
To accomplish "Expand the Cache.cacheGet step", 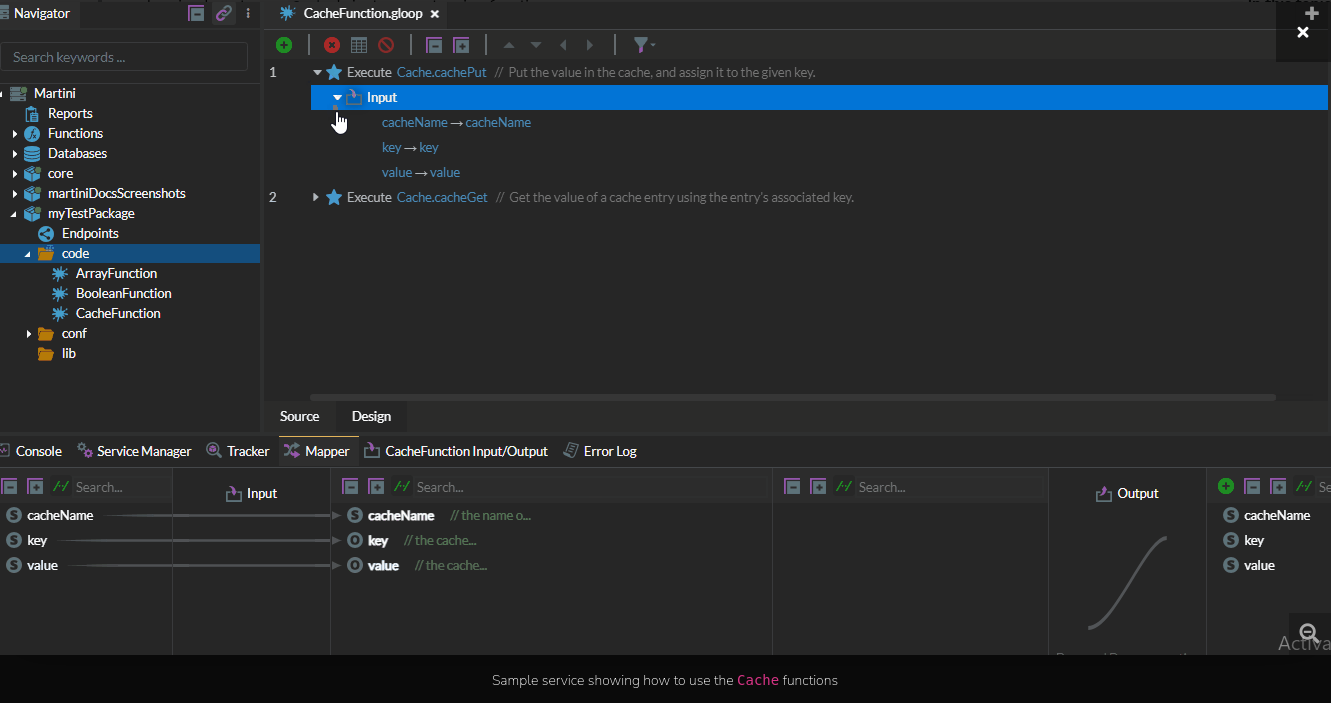I will click(316, 197).
